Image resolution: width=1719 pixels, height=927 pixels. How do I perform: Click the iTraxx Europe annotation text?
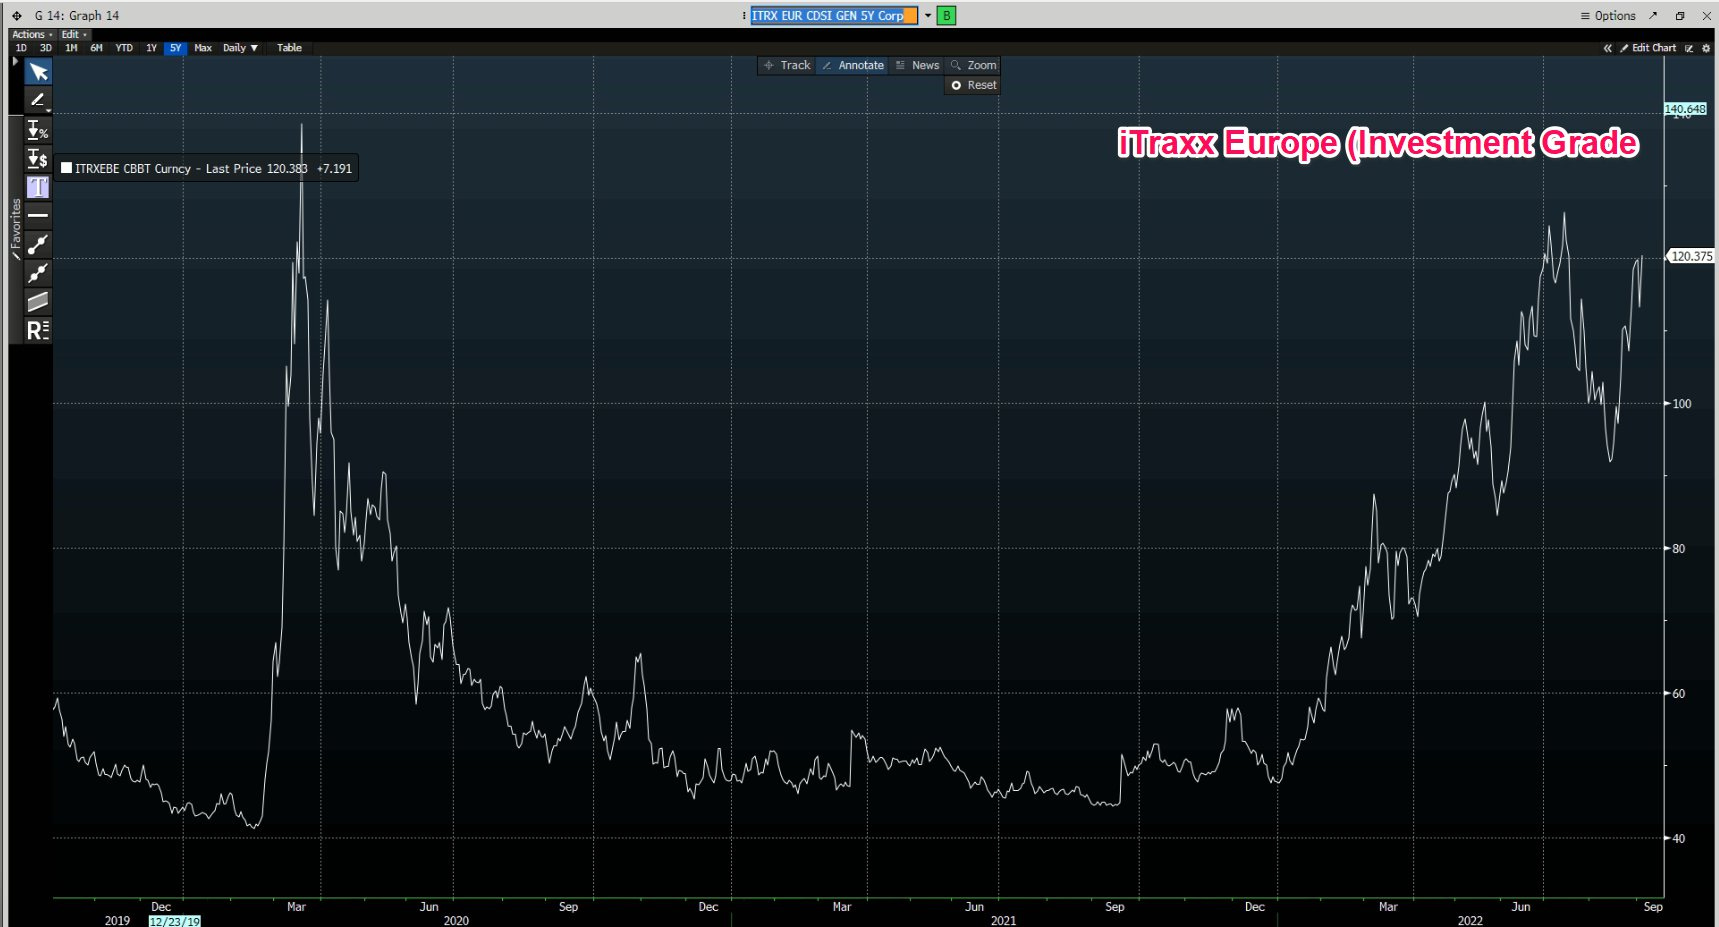click(1378, 143)
